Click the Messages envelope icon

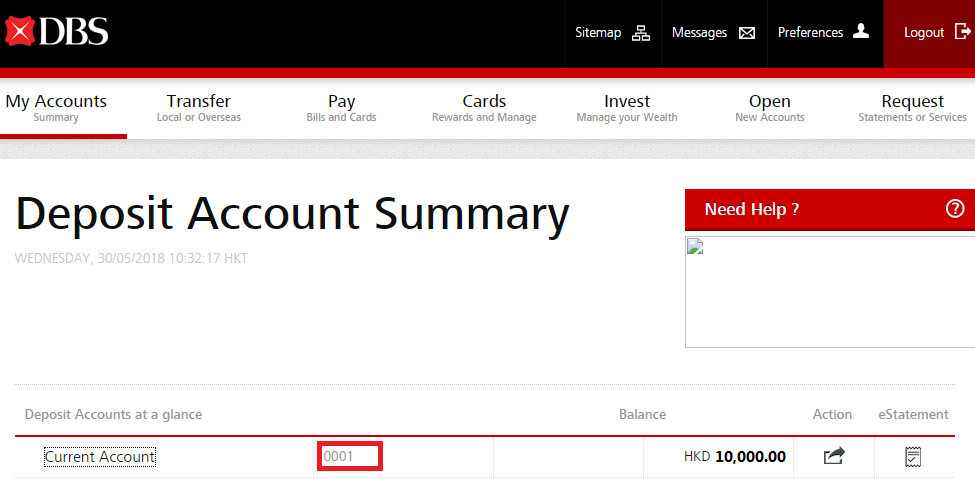[x=746, y=33]
